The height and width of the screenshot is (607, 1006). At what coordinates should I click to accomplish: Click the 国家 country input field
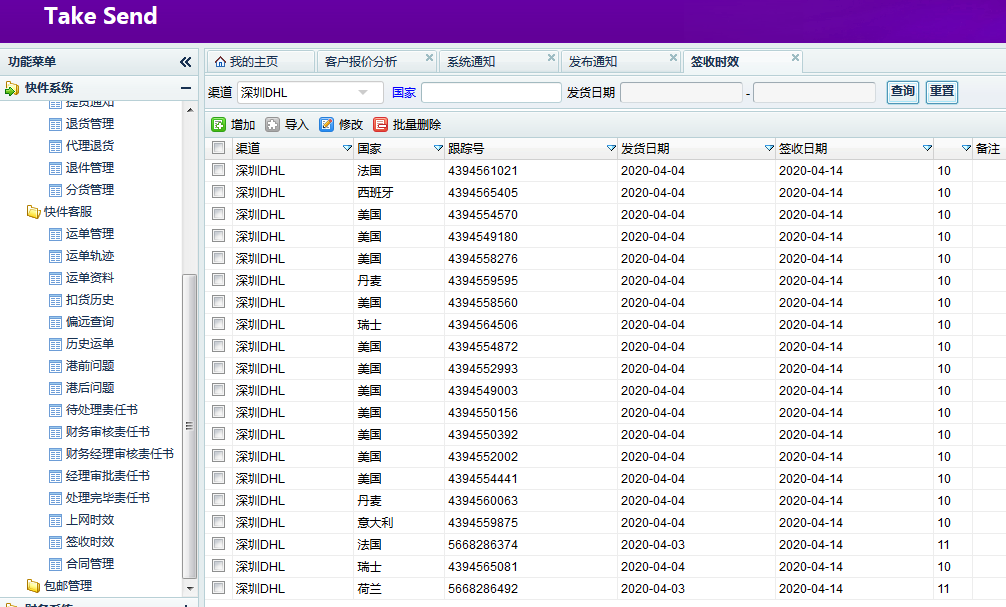[491, 93]
